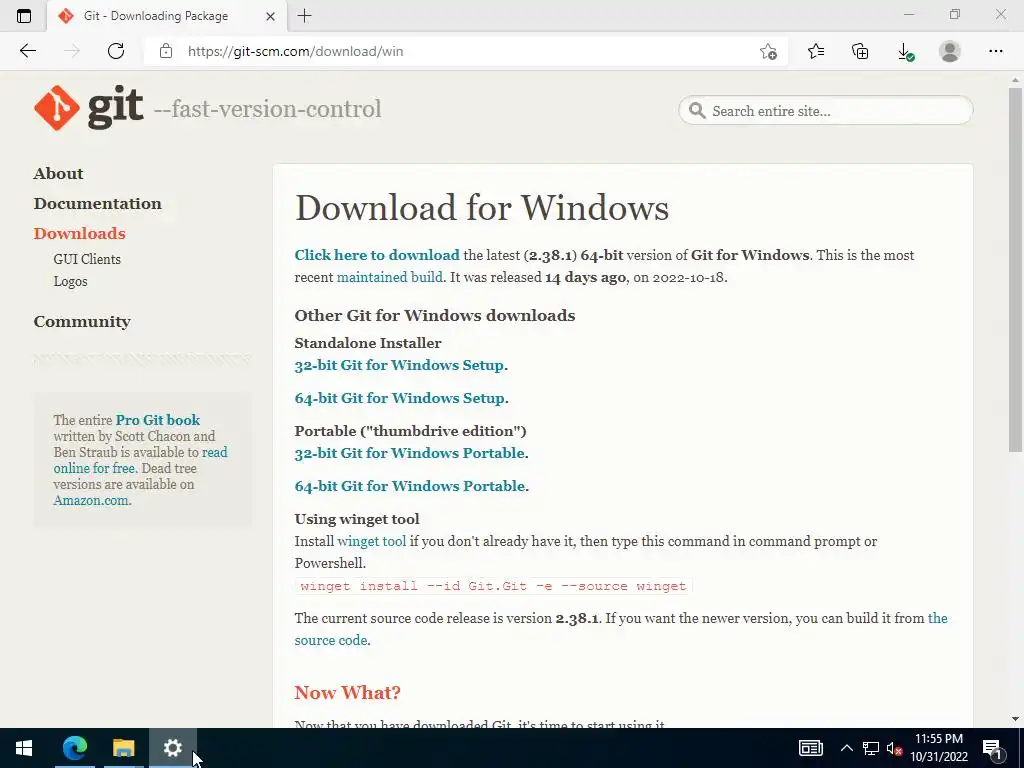
Task: Click the read online for free link
Action: (95, 468)
